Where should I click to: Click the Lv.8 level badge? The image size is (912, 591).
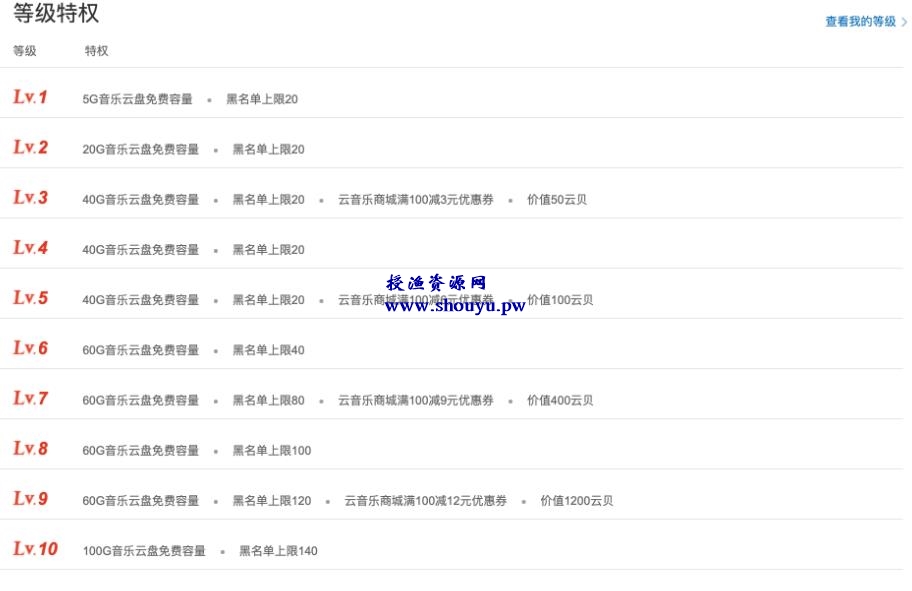pos(30,448)
